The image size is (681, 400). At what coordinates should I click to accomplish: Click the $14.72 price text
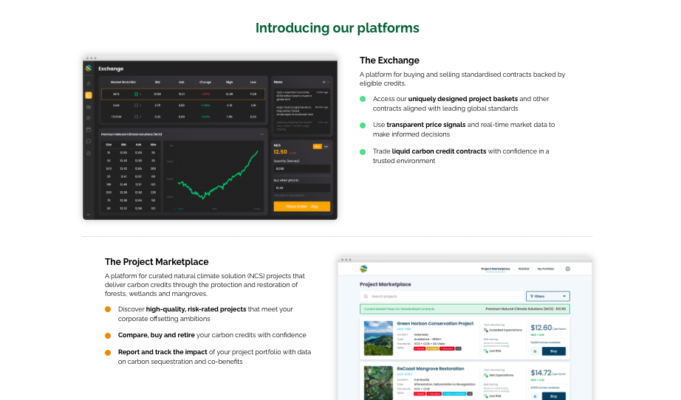[541, 373]
